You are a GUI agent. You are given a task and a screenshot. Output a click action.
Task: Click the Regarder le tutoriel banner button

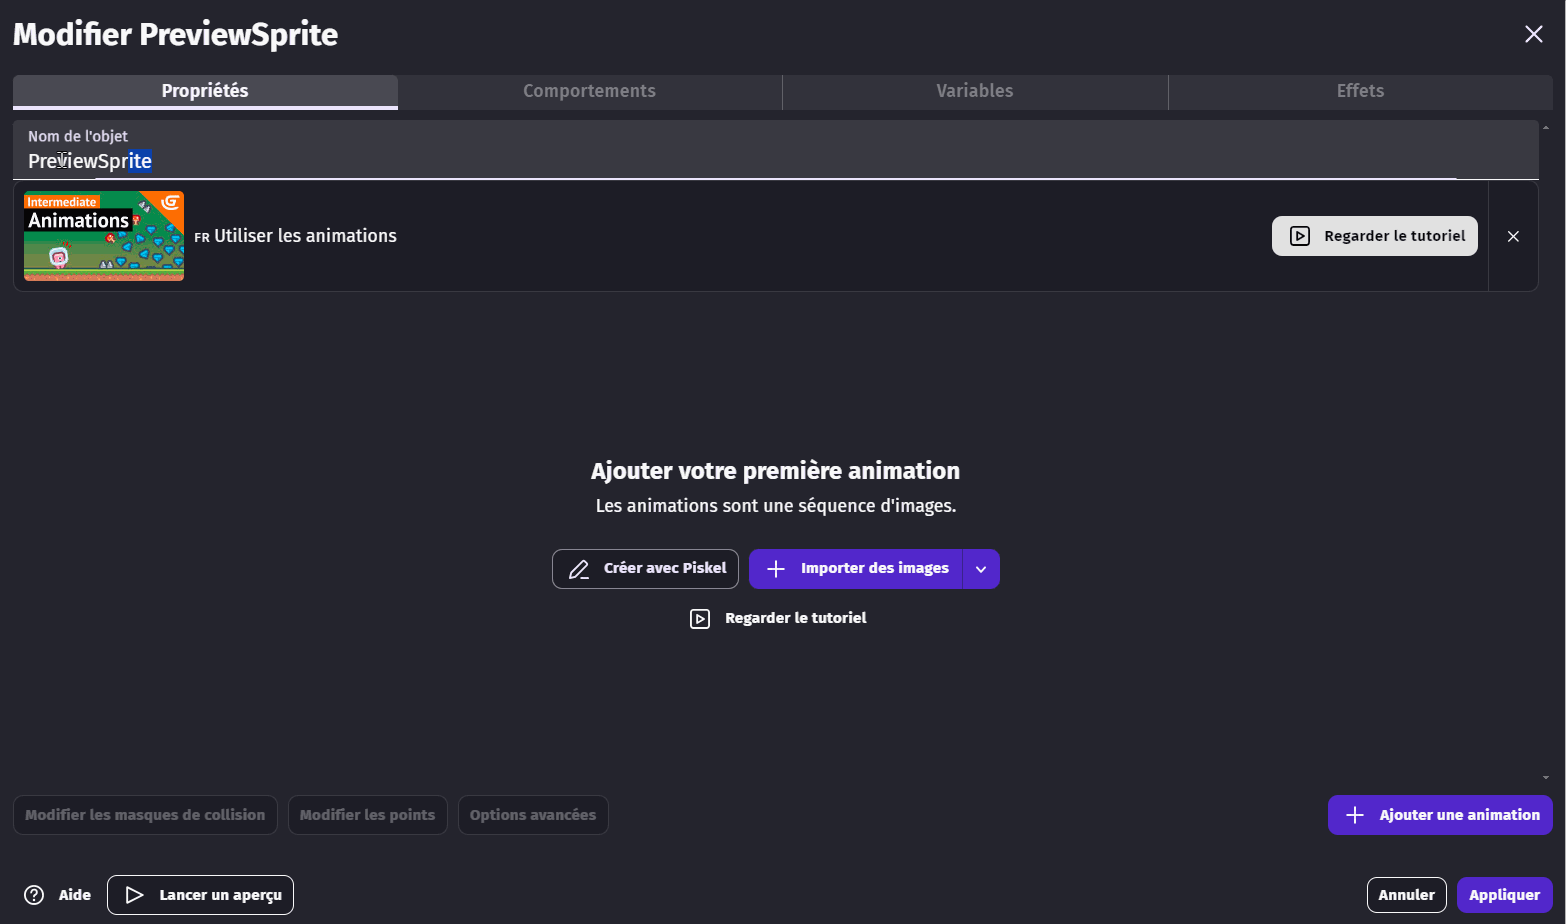click(1374, 236)
